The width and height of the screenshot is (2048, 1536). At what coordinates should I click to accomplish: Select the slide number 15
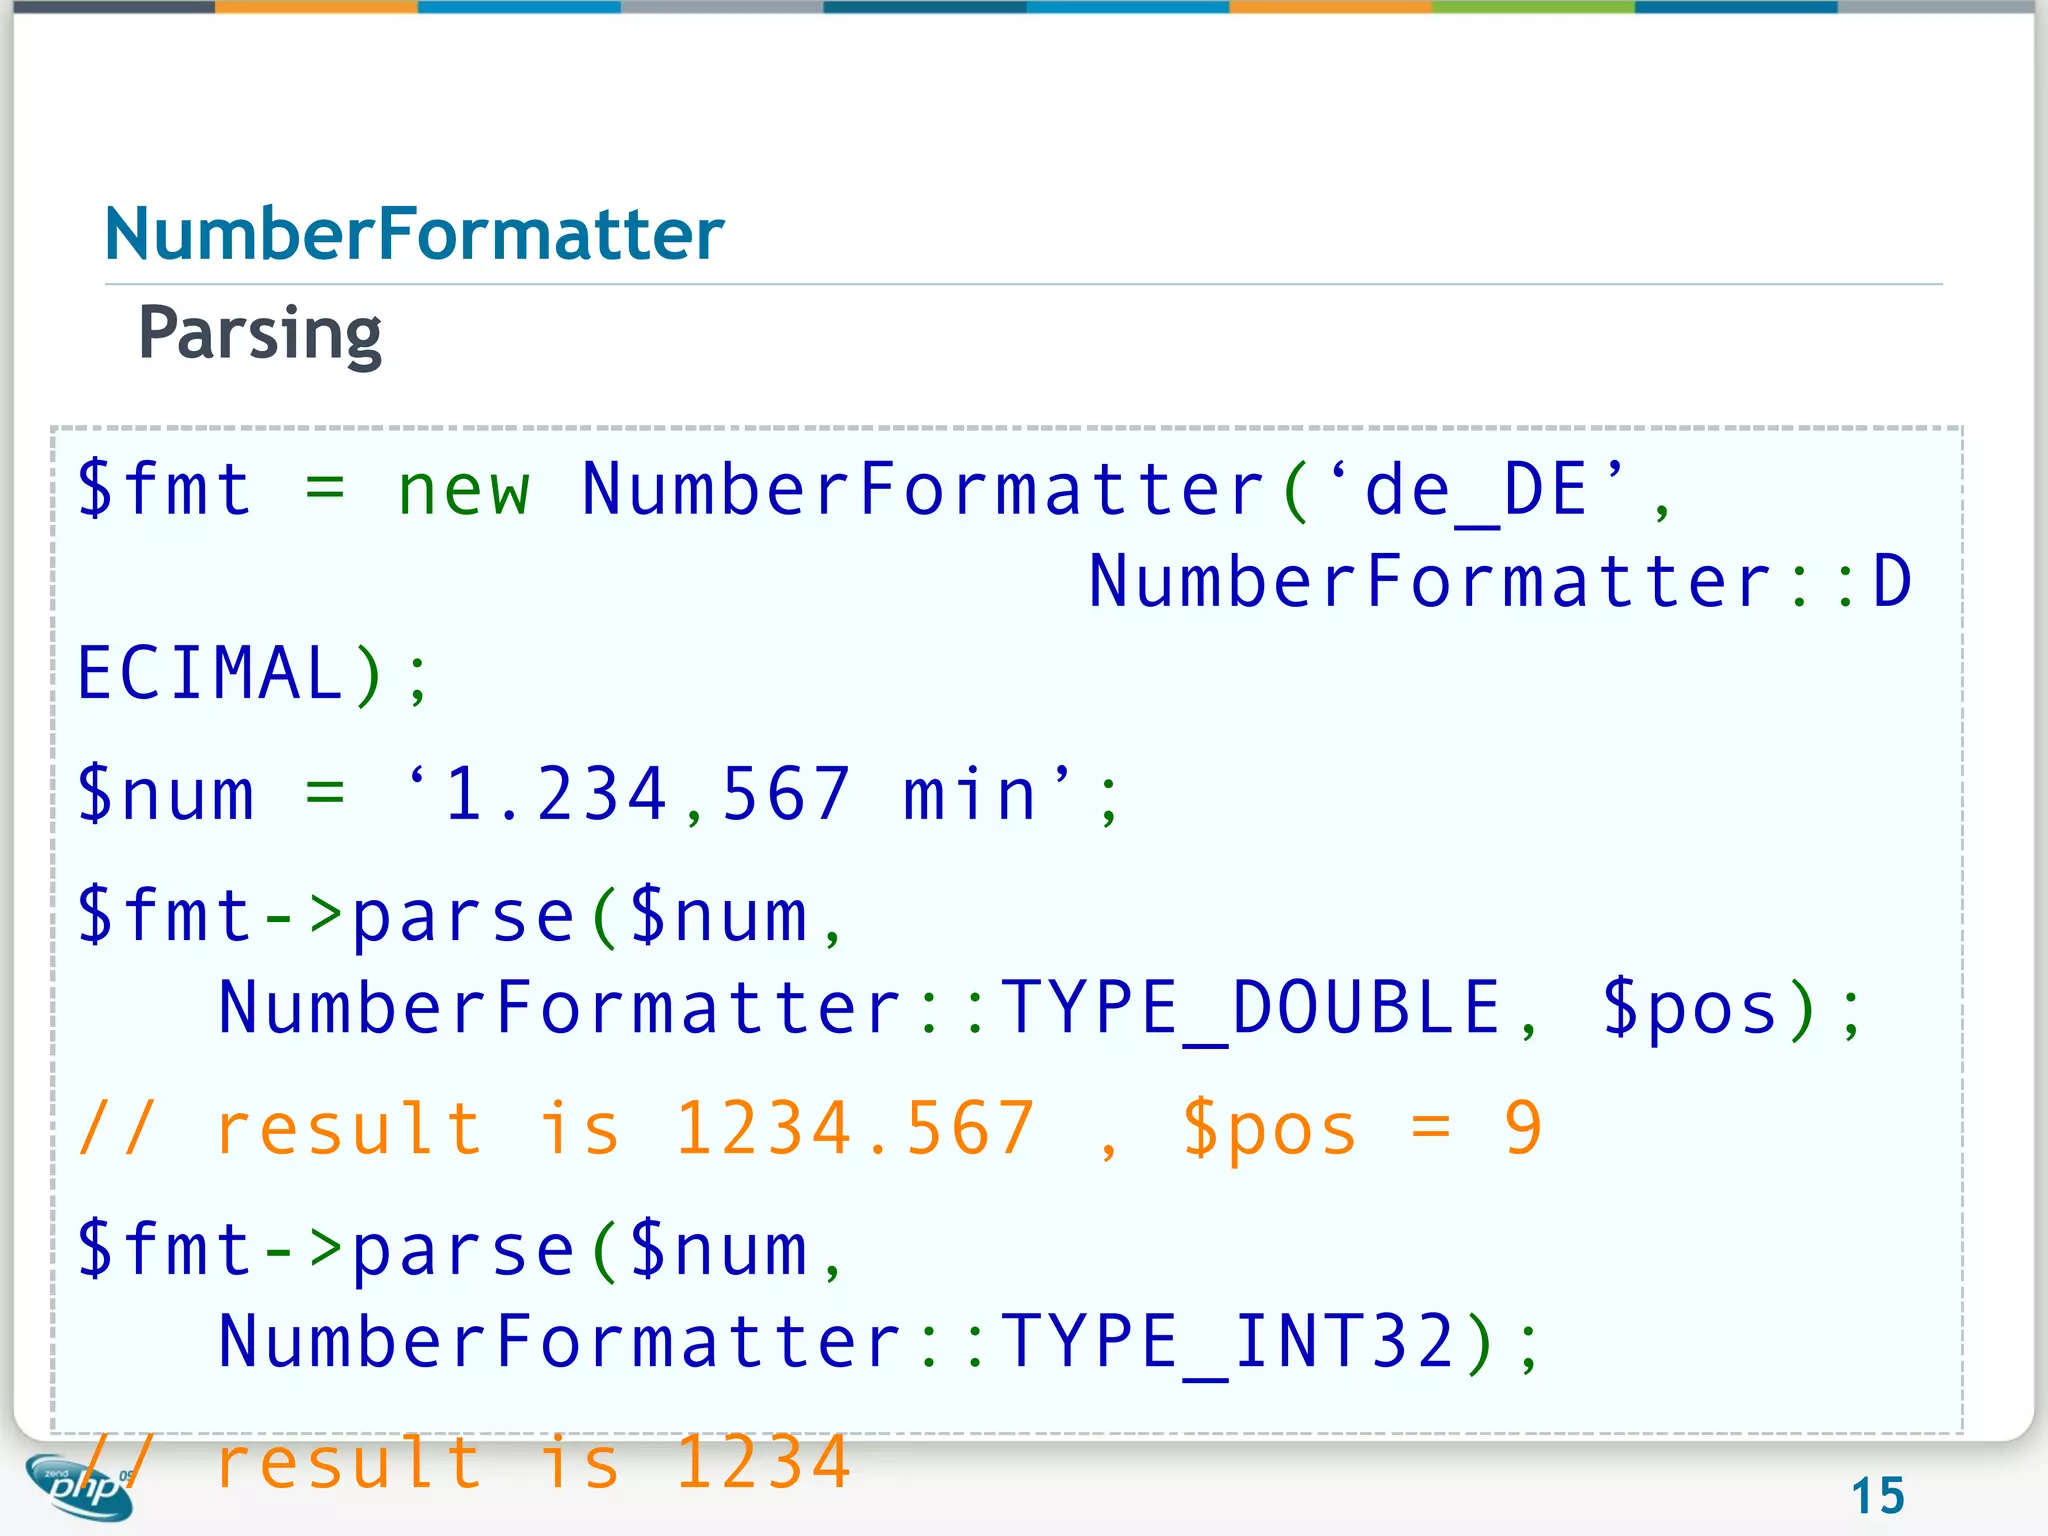tap(1878, 1496)
